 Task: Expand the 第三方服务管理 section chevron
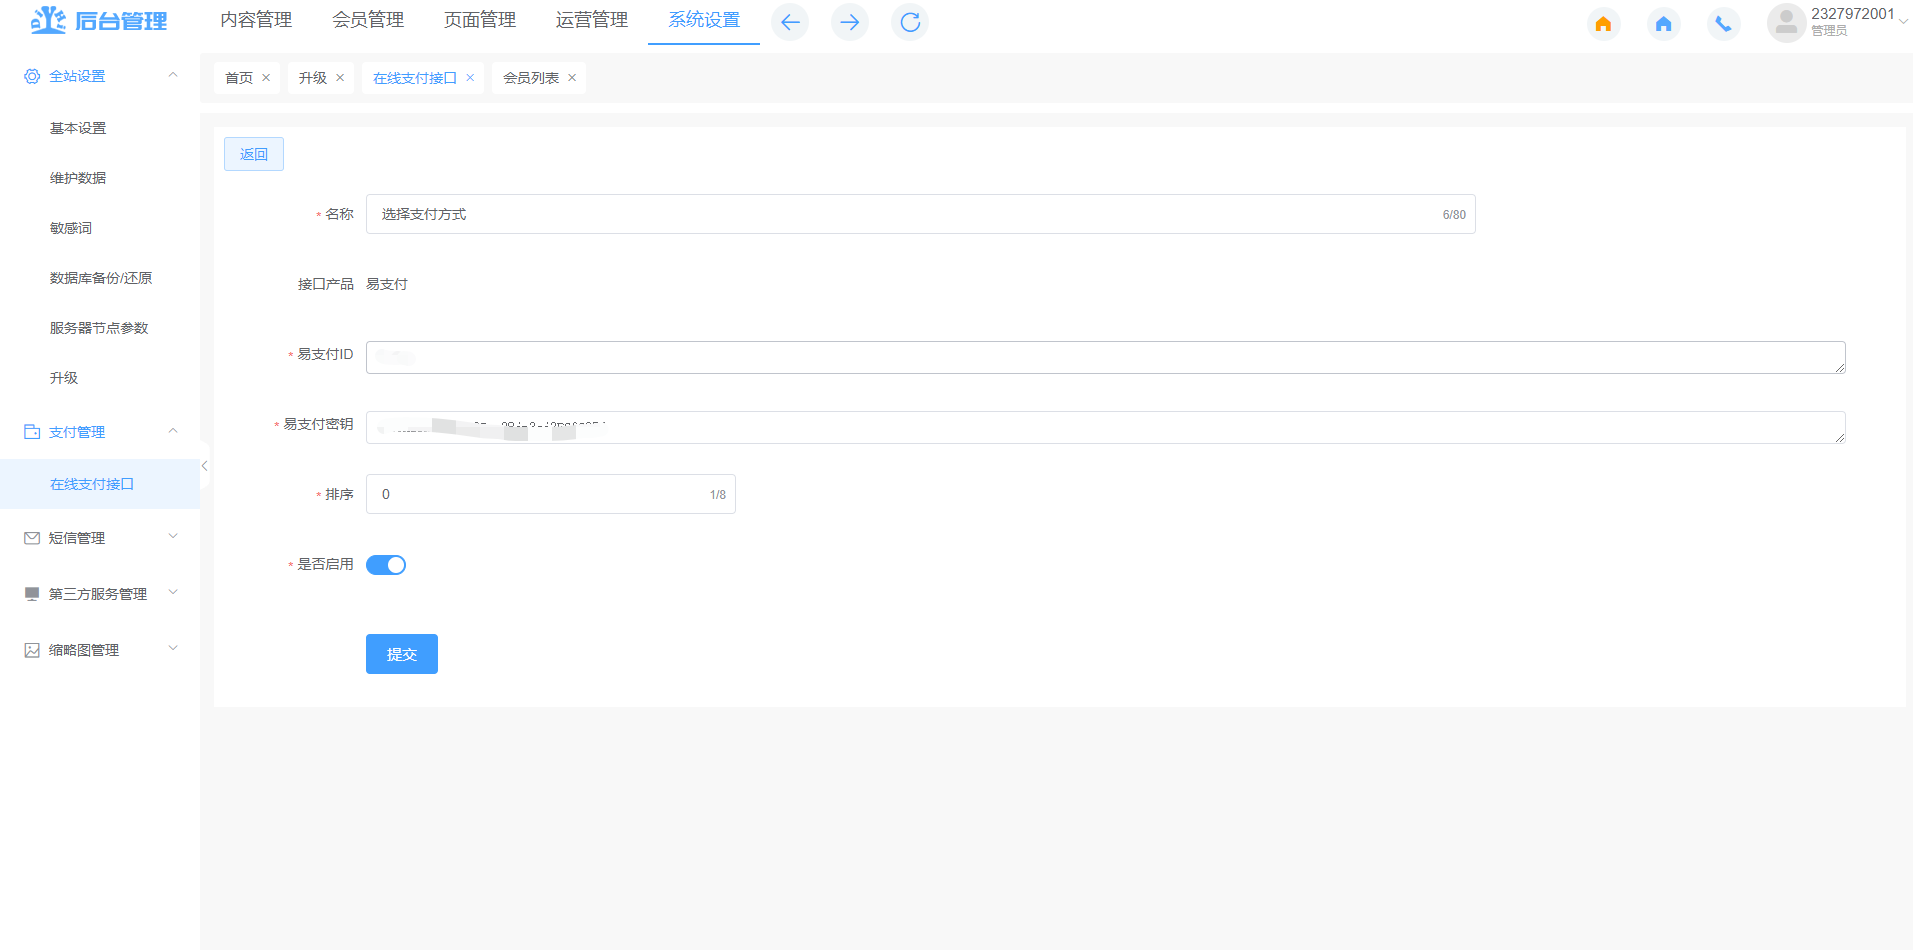(x=173, y=593)
